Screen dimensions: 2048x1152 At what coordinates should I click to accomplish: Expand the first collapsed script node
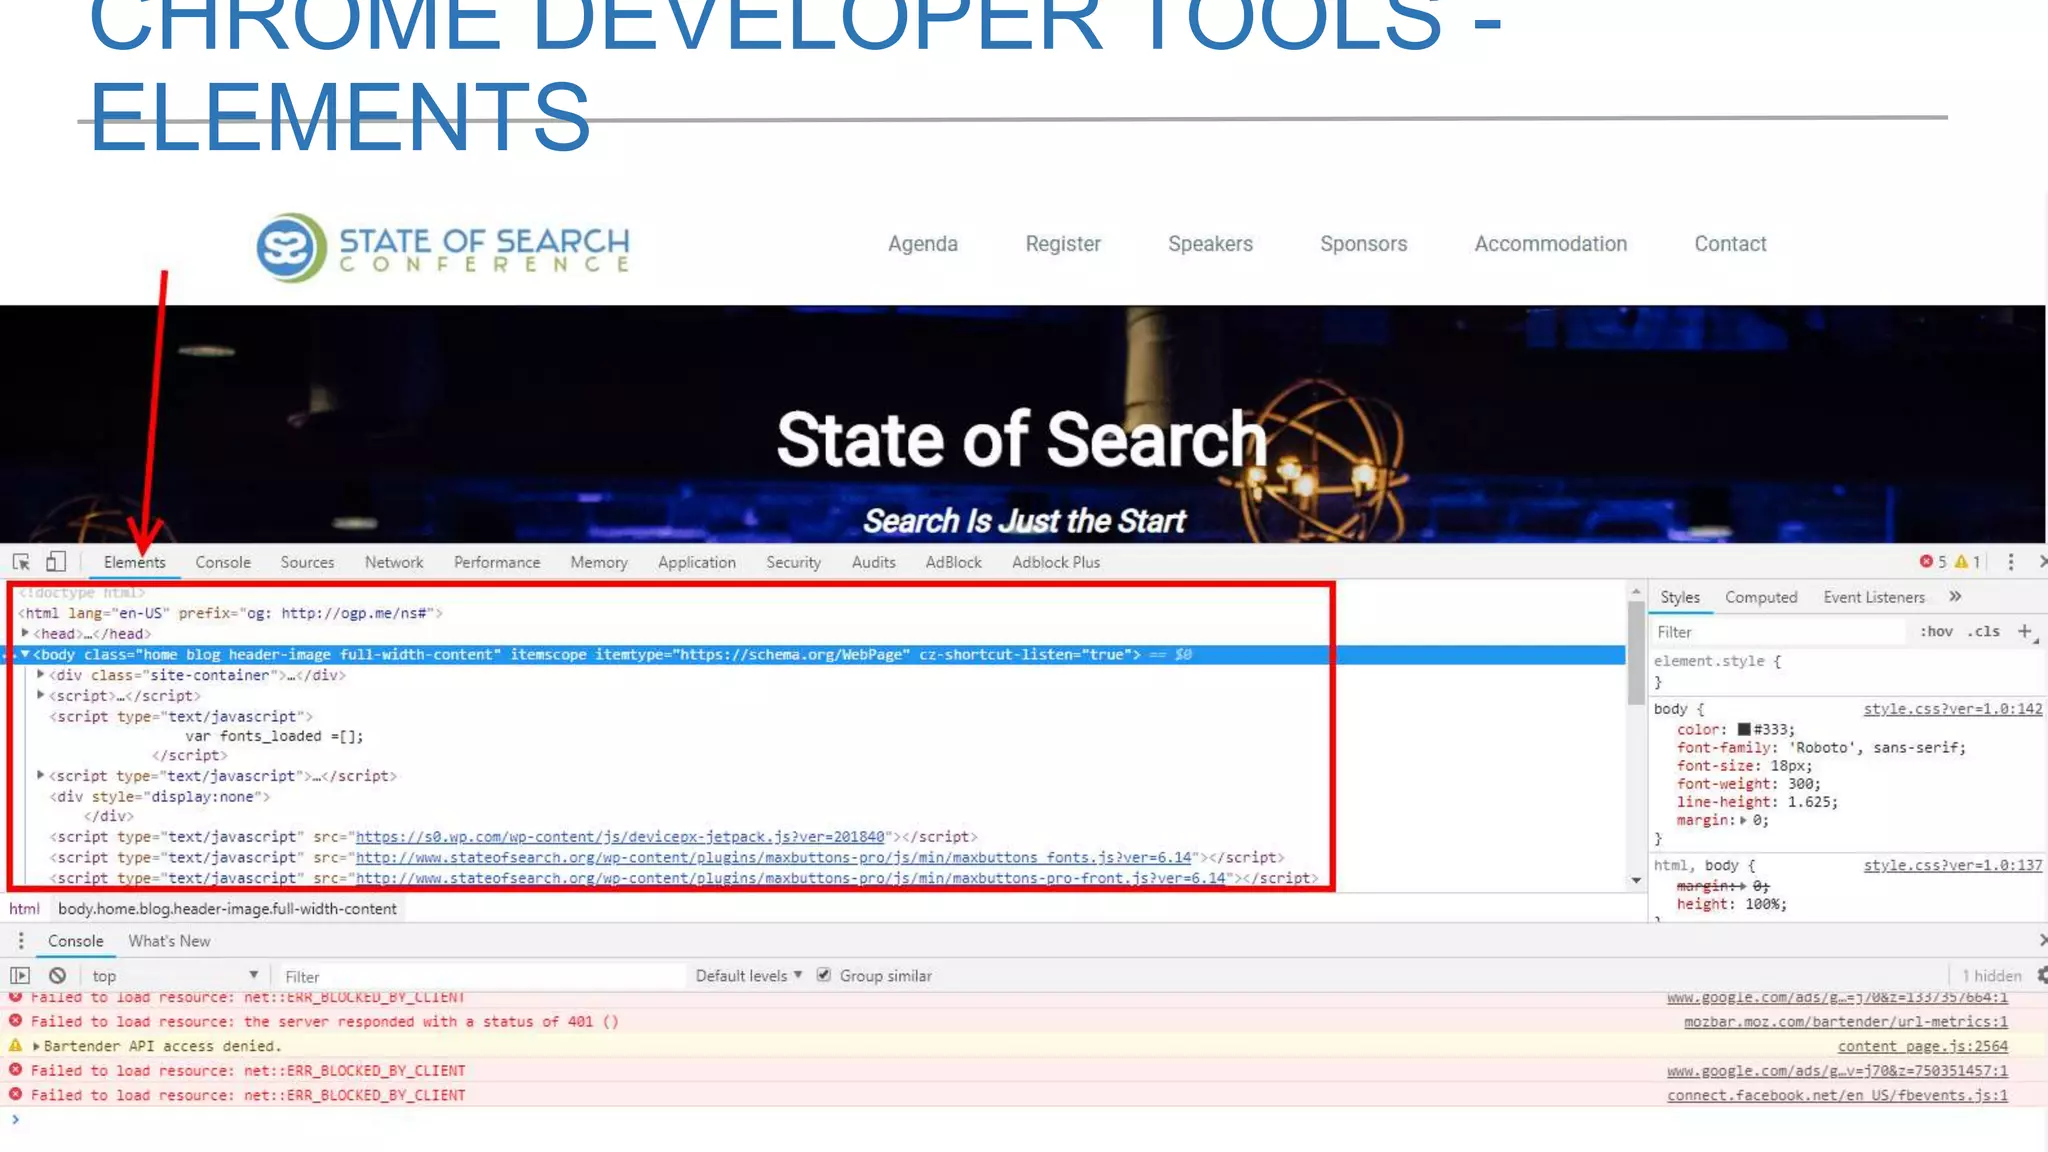[x=41, y=694]
